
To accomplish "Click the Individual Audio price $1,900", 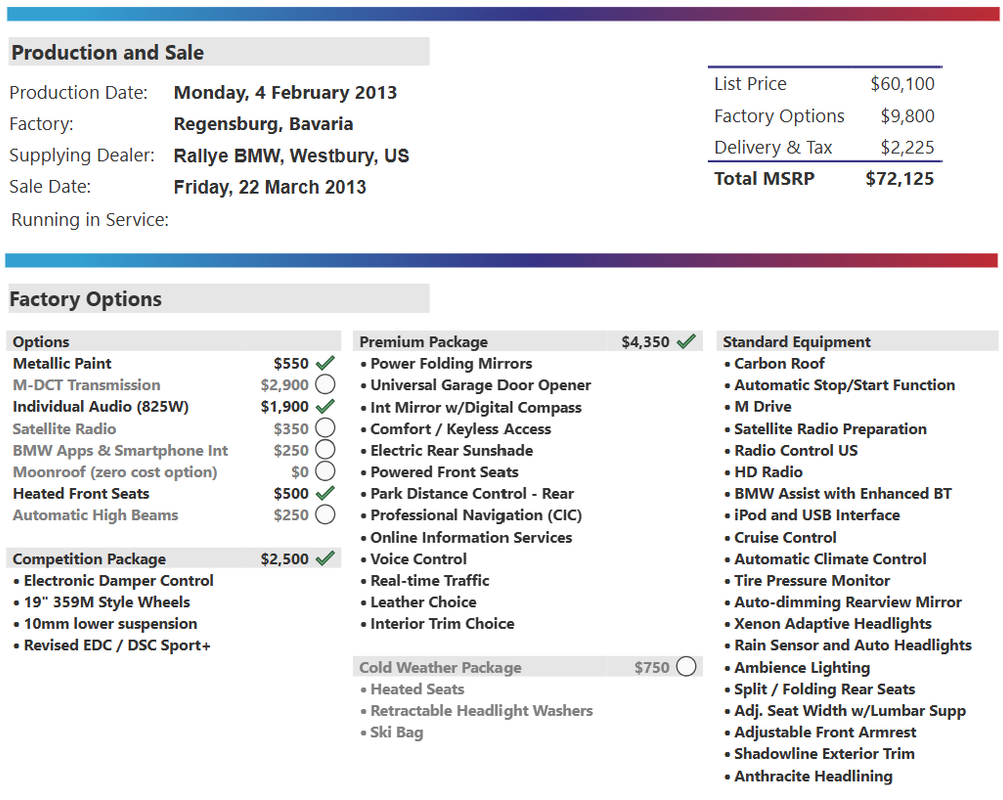I will click(285, 407).
